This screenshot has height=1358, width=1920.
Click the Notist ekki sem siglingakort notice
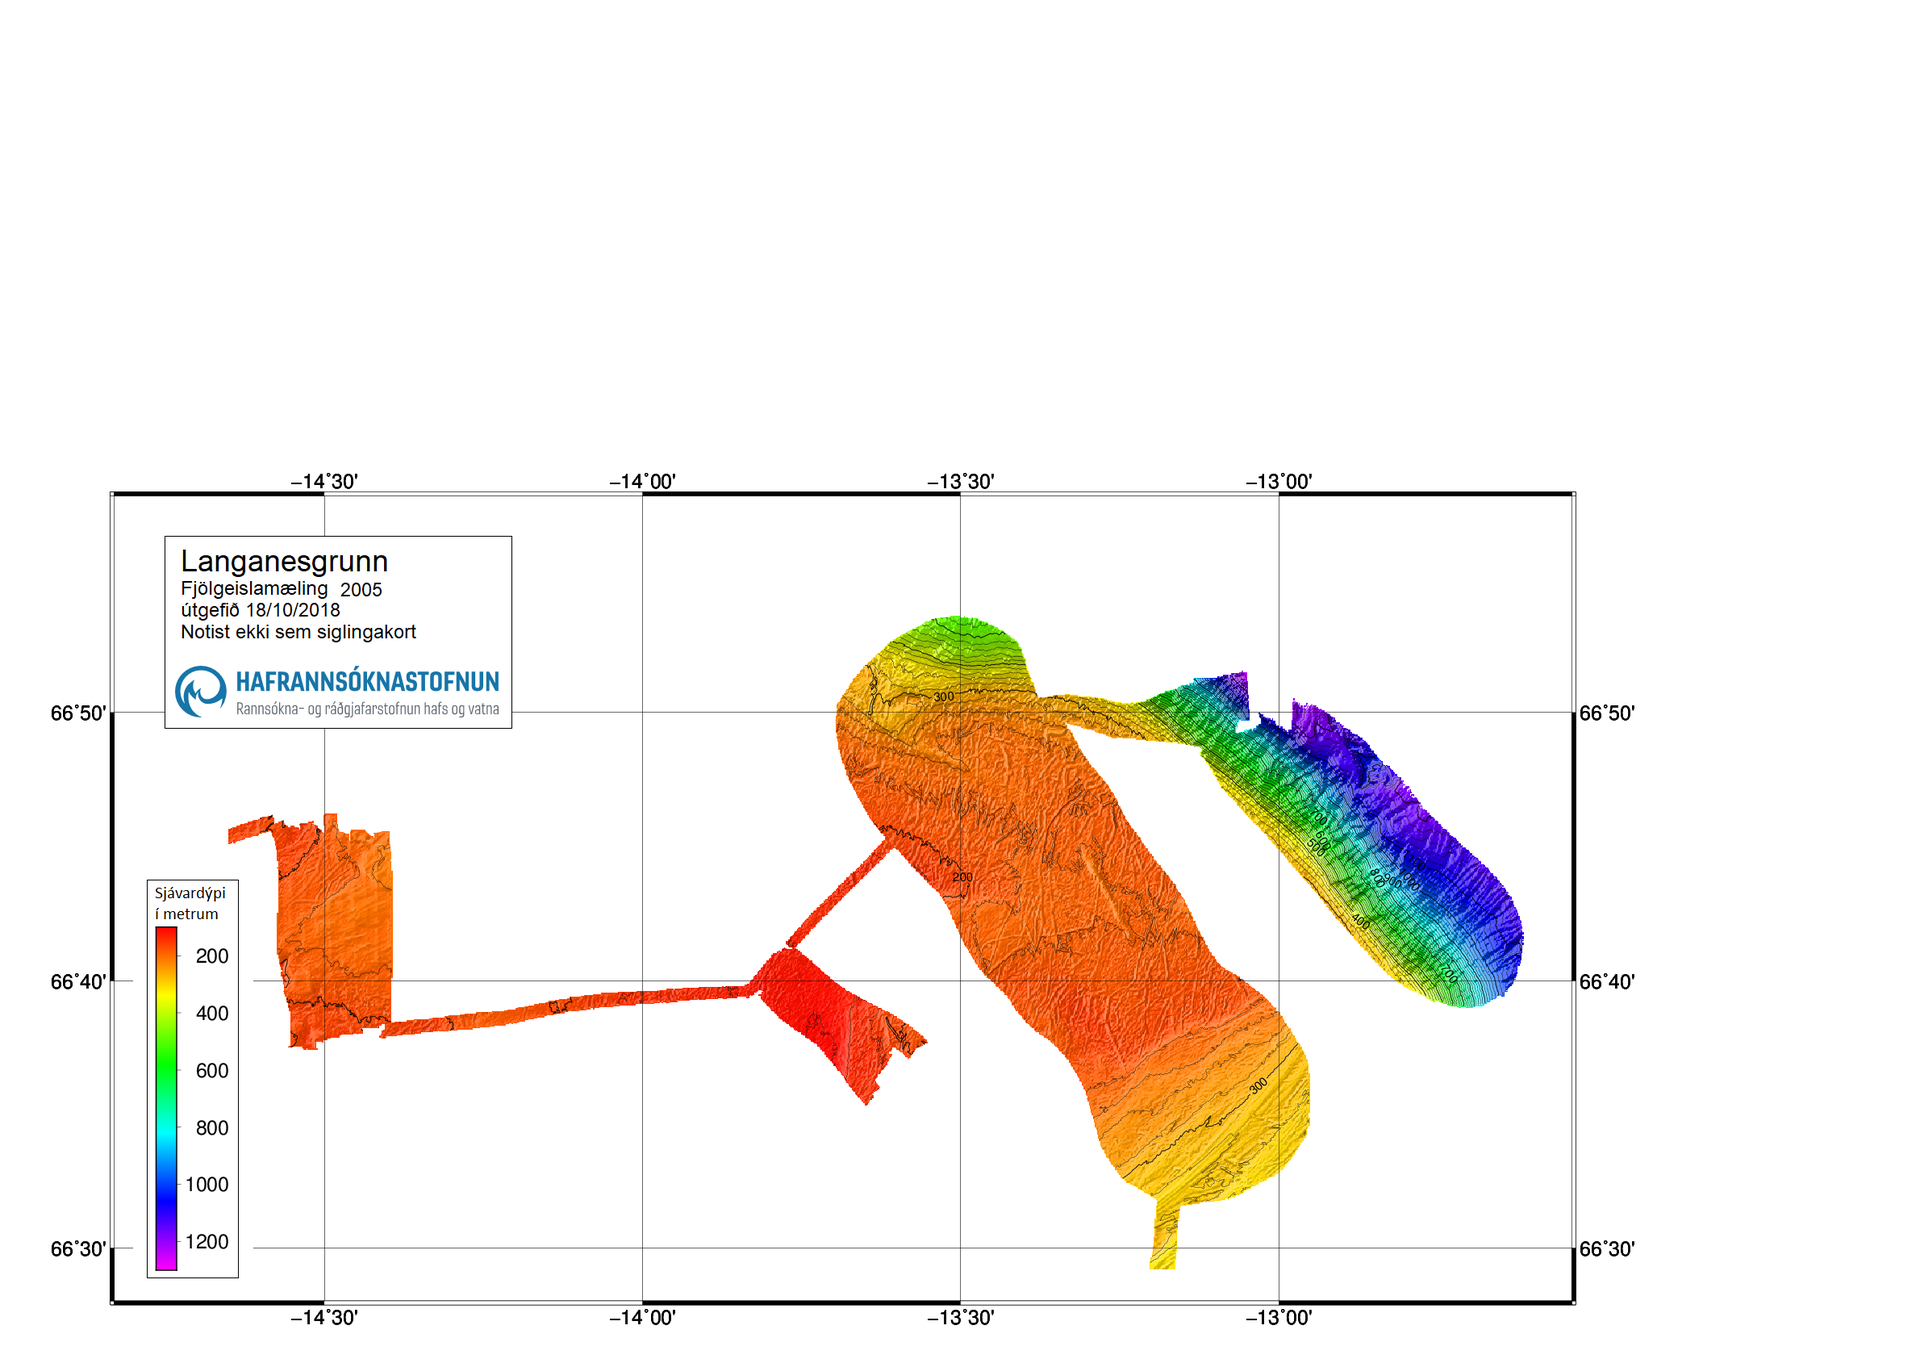point(298,632)
